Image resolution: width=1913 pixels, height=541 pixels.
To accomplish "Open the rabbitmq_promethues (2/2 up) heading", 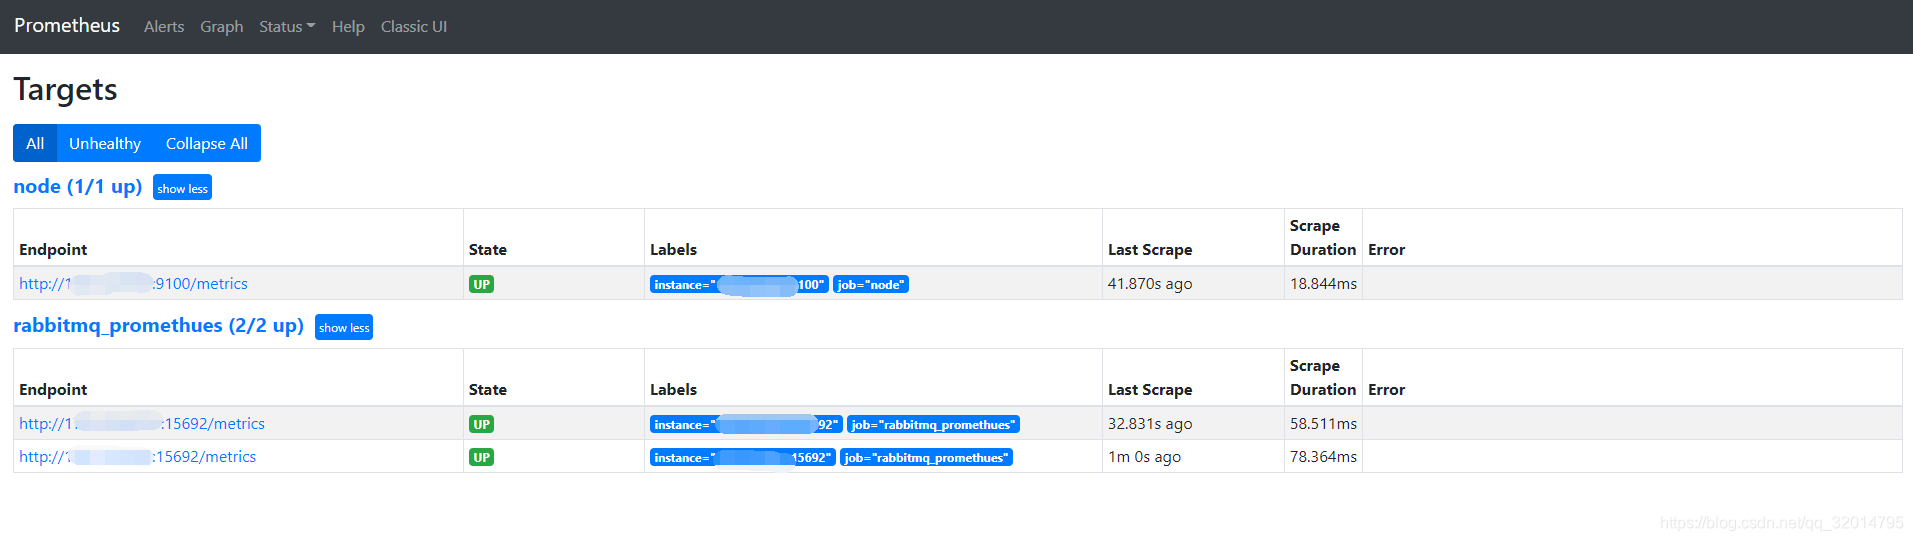I will pyautogui.click(x=158, y=326).
